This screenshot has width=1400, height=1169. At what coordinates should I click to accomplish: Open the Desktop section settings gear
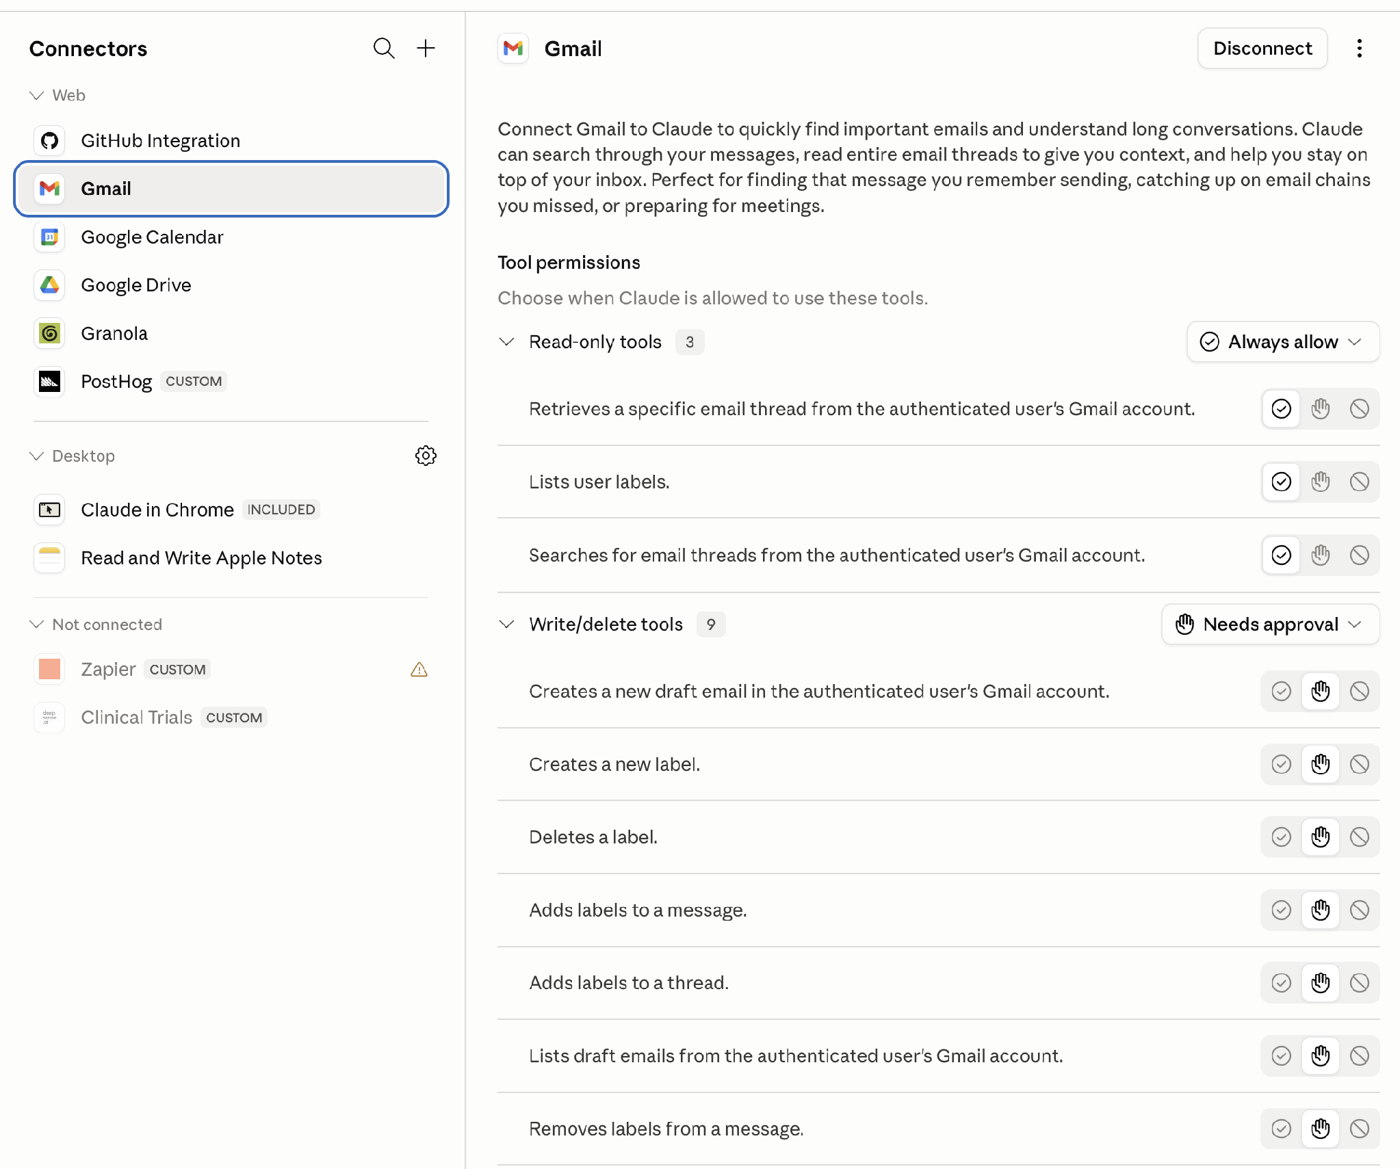[x=426, y=456]
